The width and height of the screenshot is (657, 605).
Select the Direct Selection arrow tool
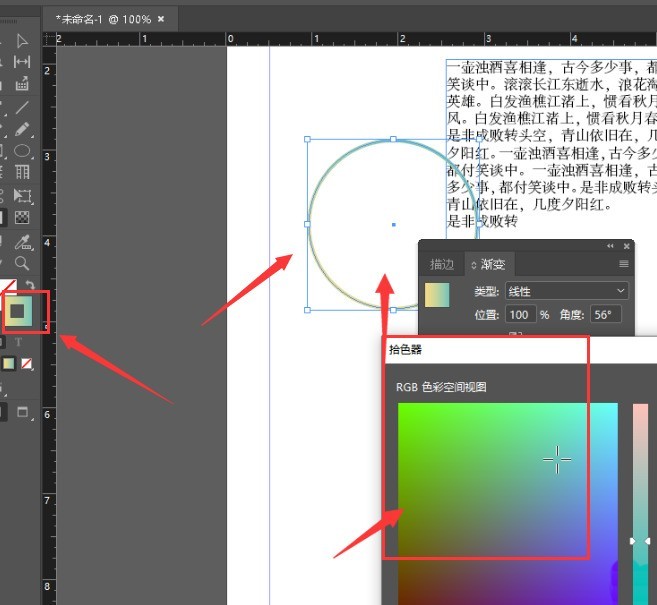click(22, 41)
